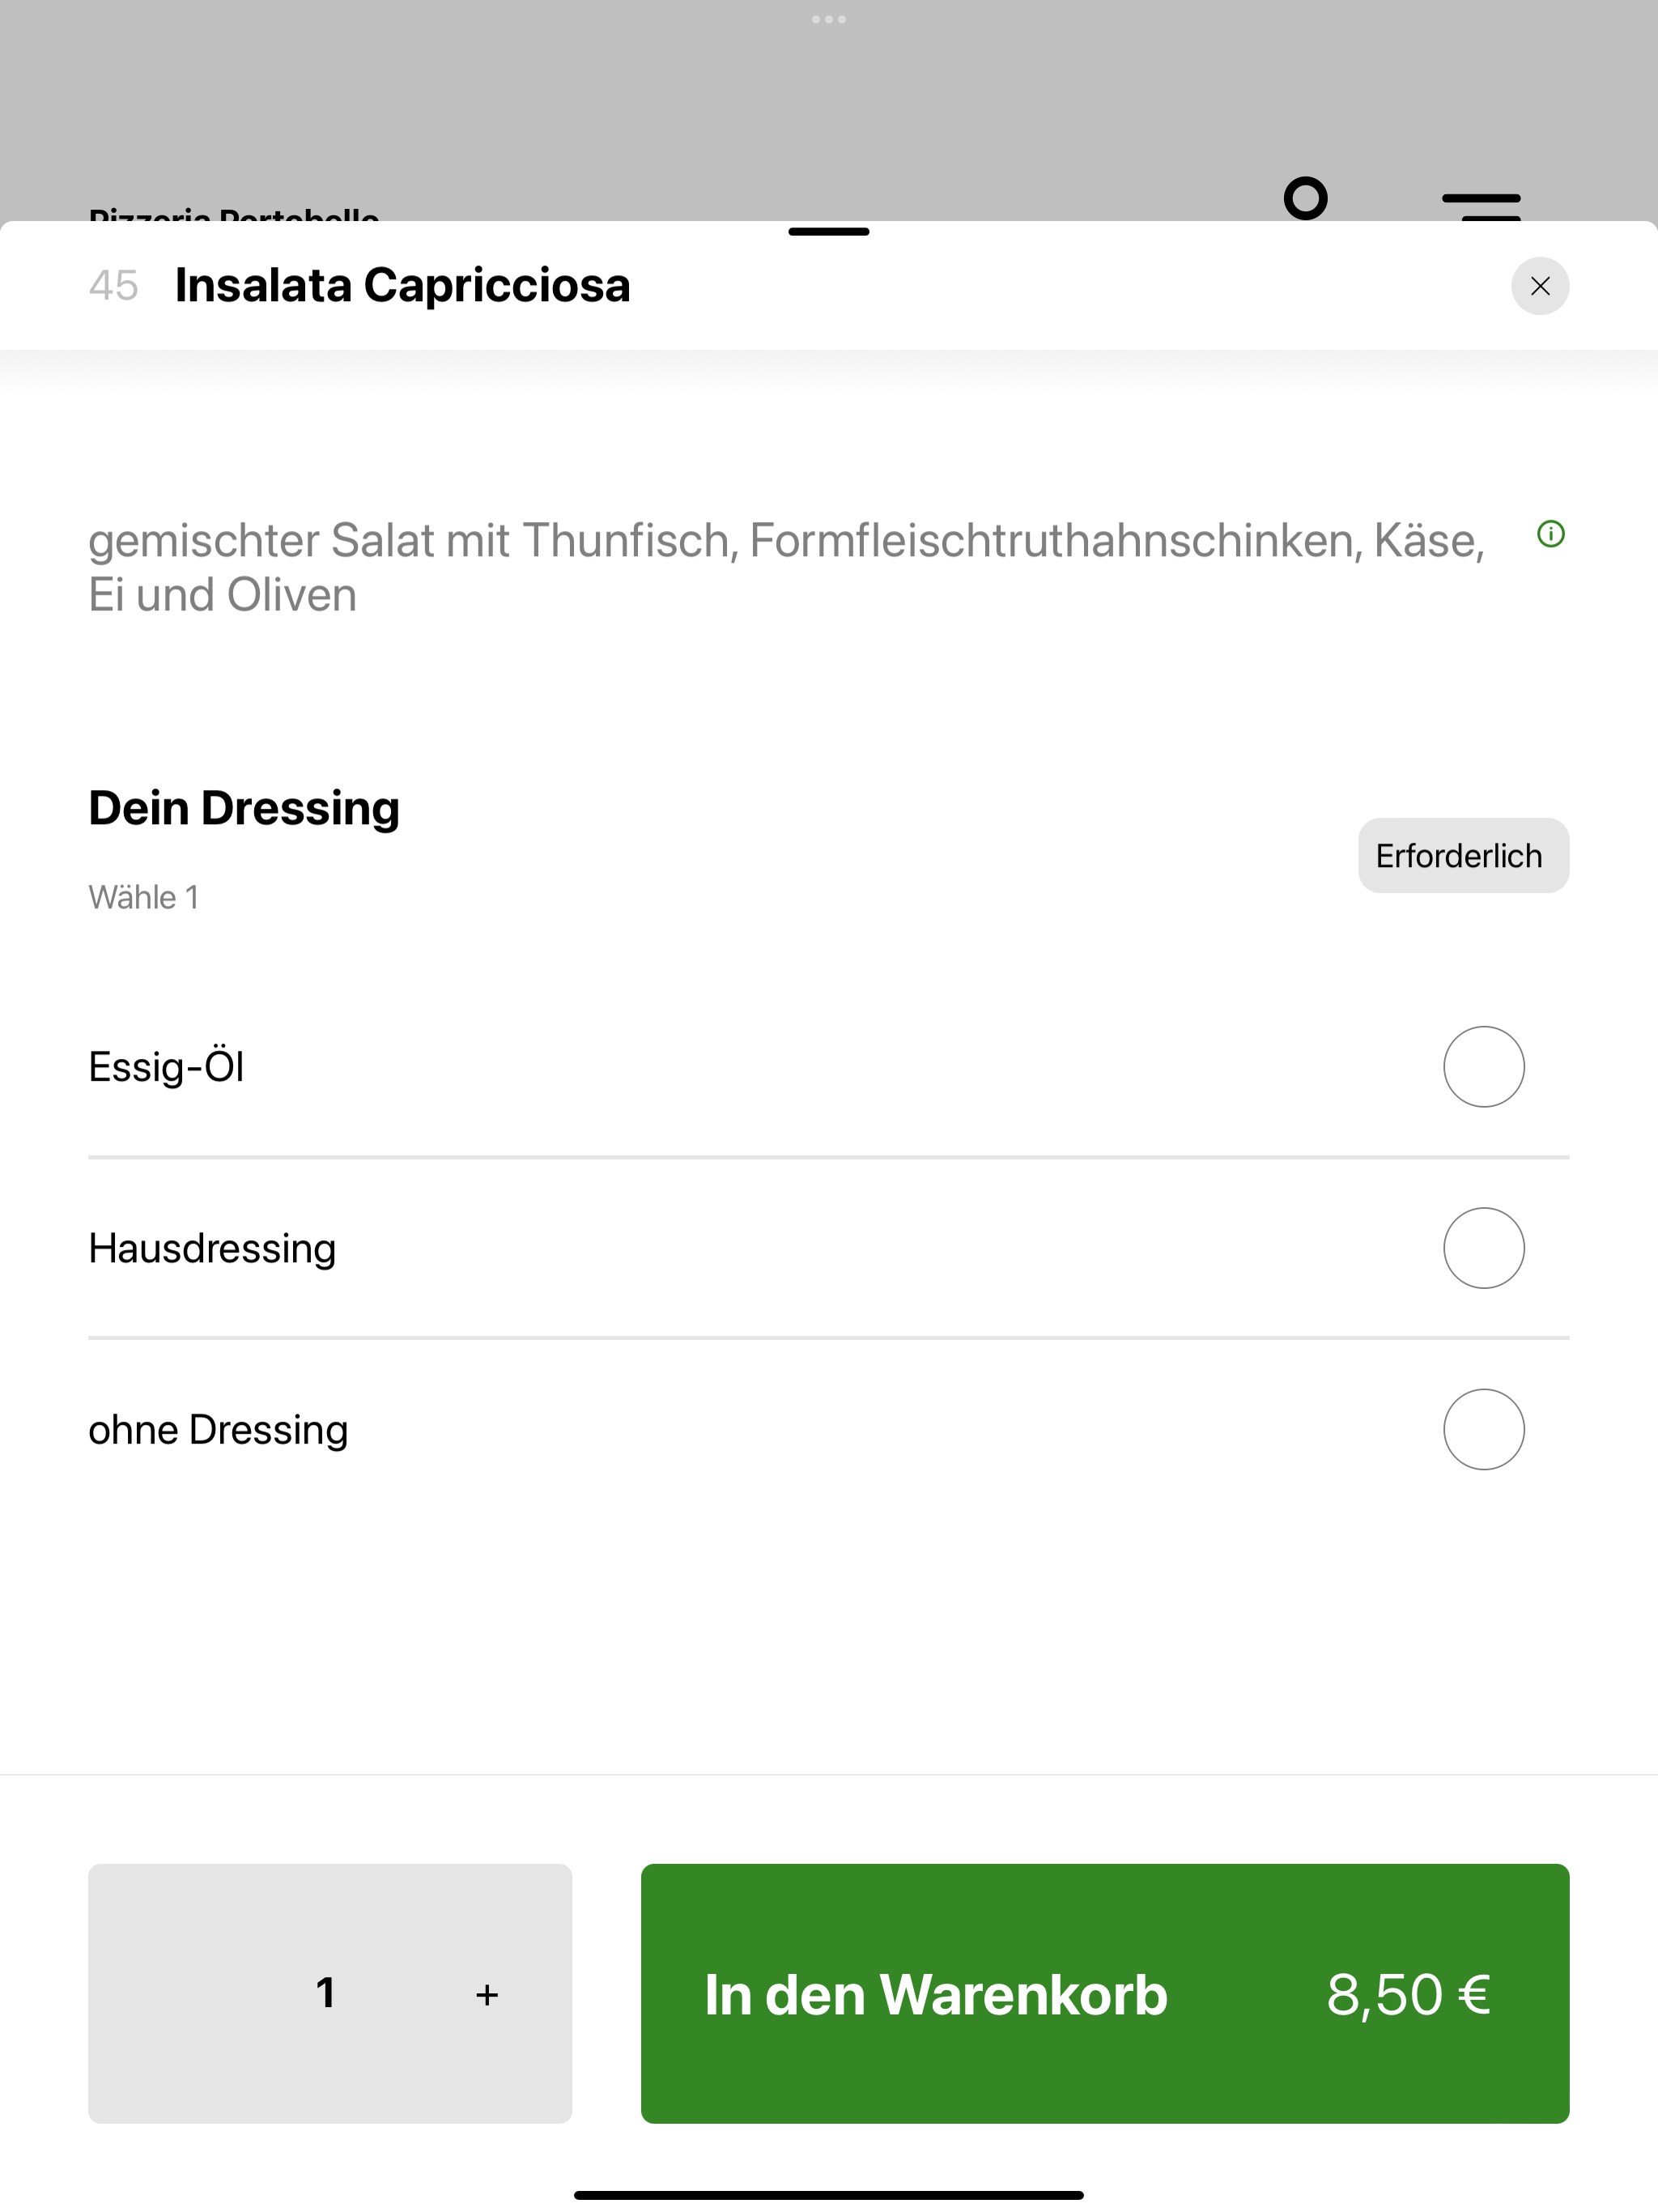Tap the ohne Dressing option label
Screen dimensions: 1658x2212
pyautogui.click(x=218, y=1429)
